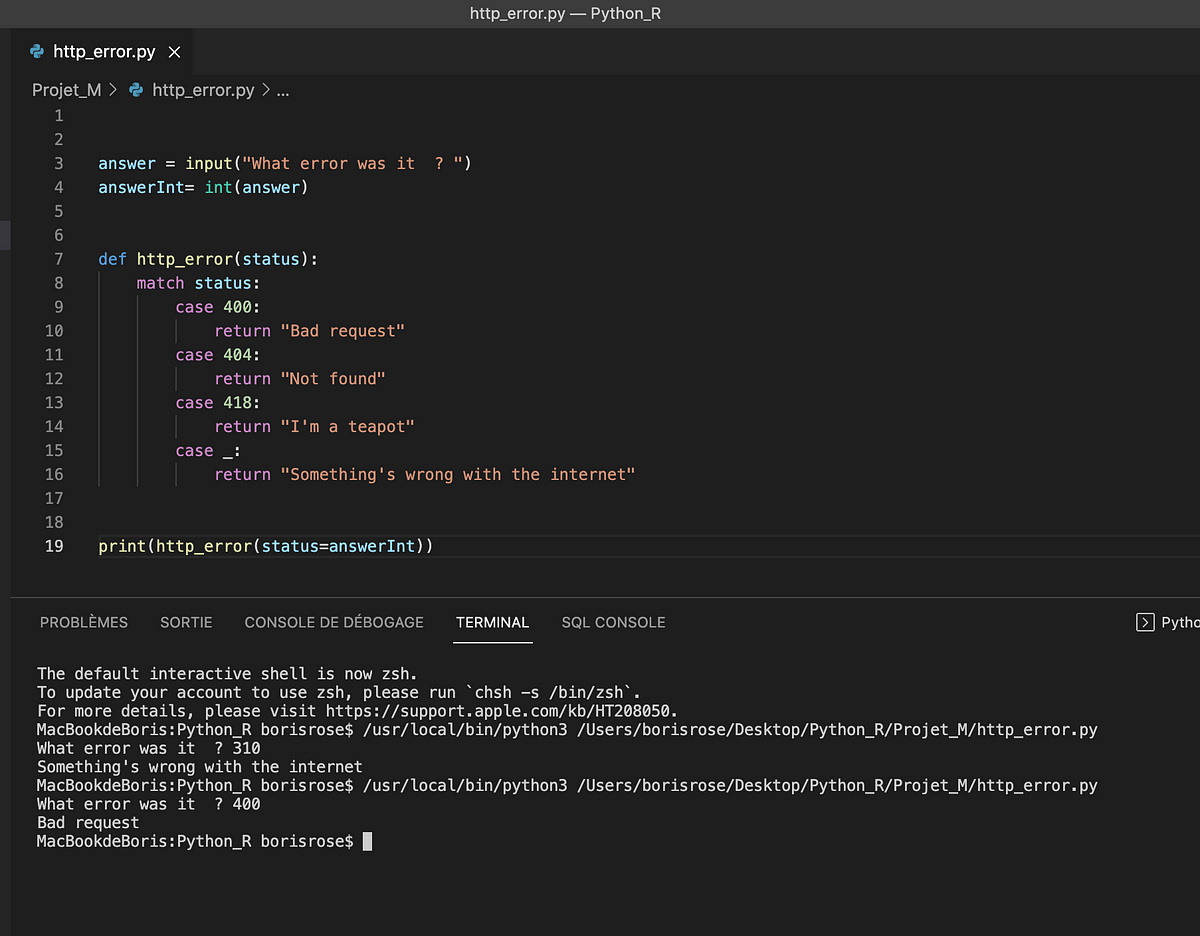Select the TERMINAL panel tab
1200x936 pixels.
(x=492, y=622)
